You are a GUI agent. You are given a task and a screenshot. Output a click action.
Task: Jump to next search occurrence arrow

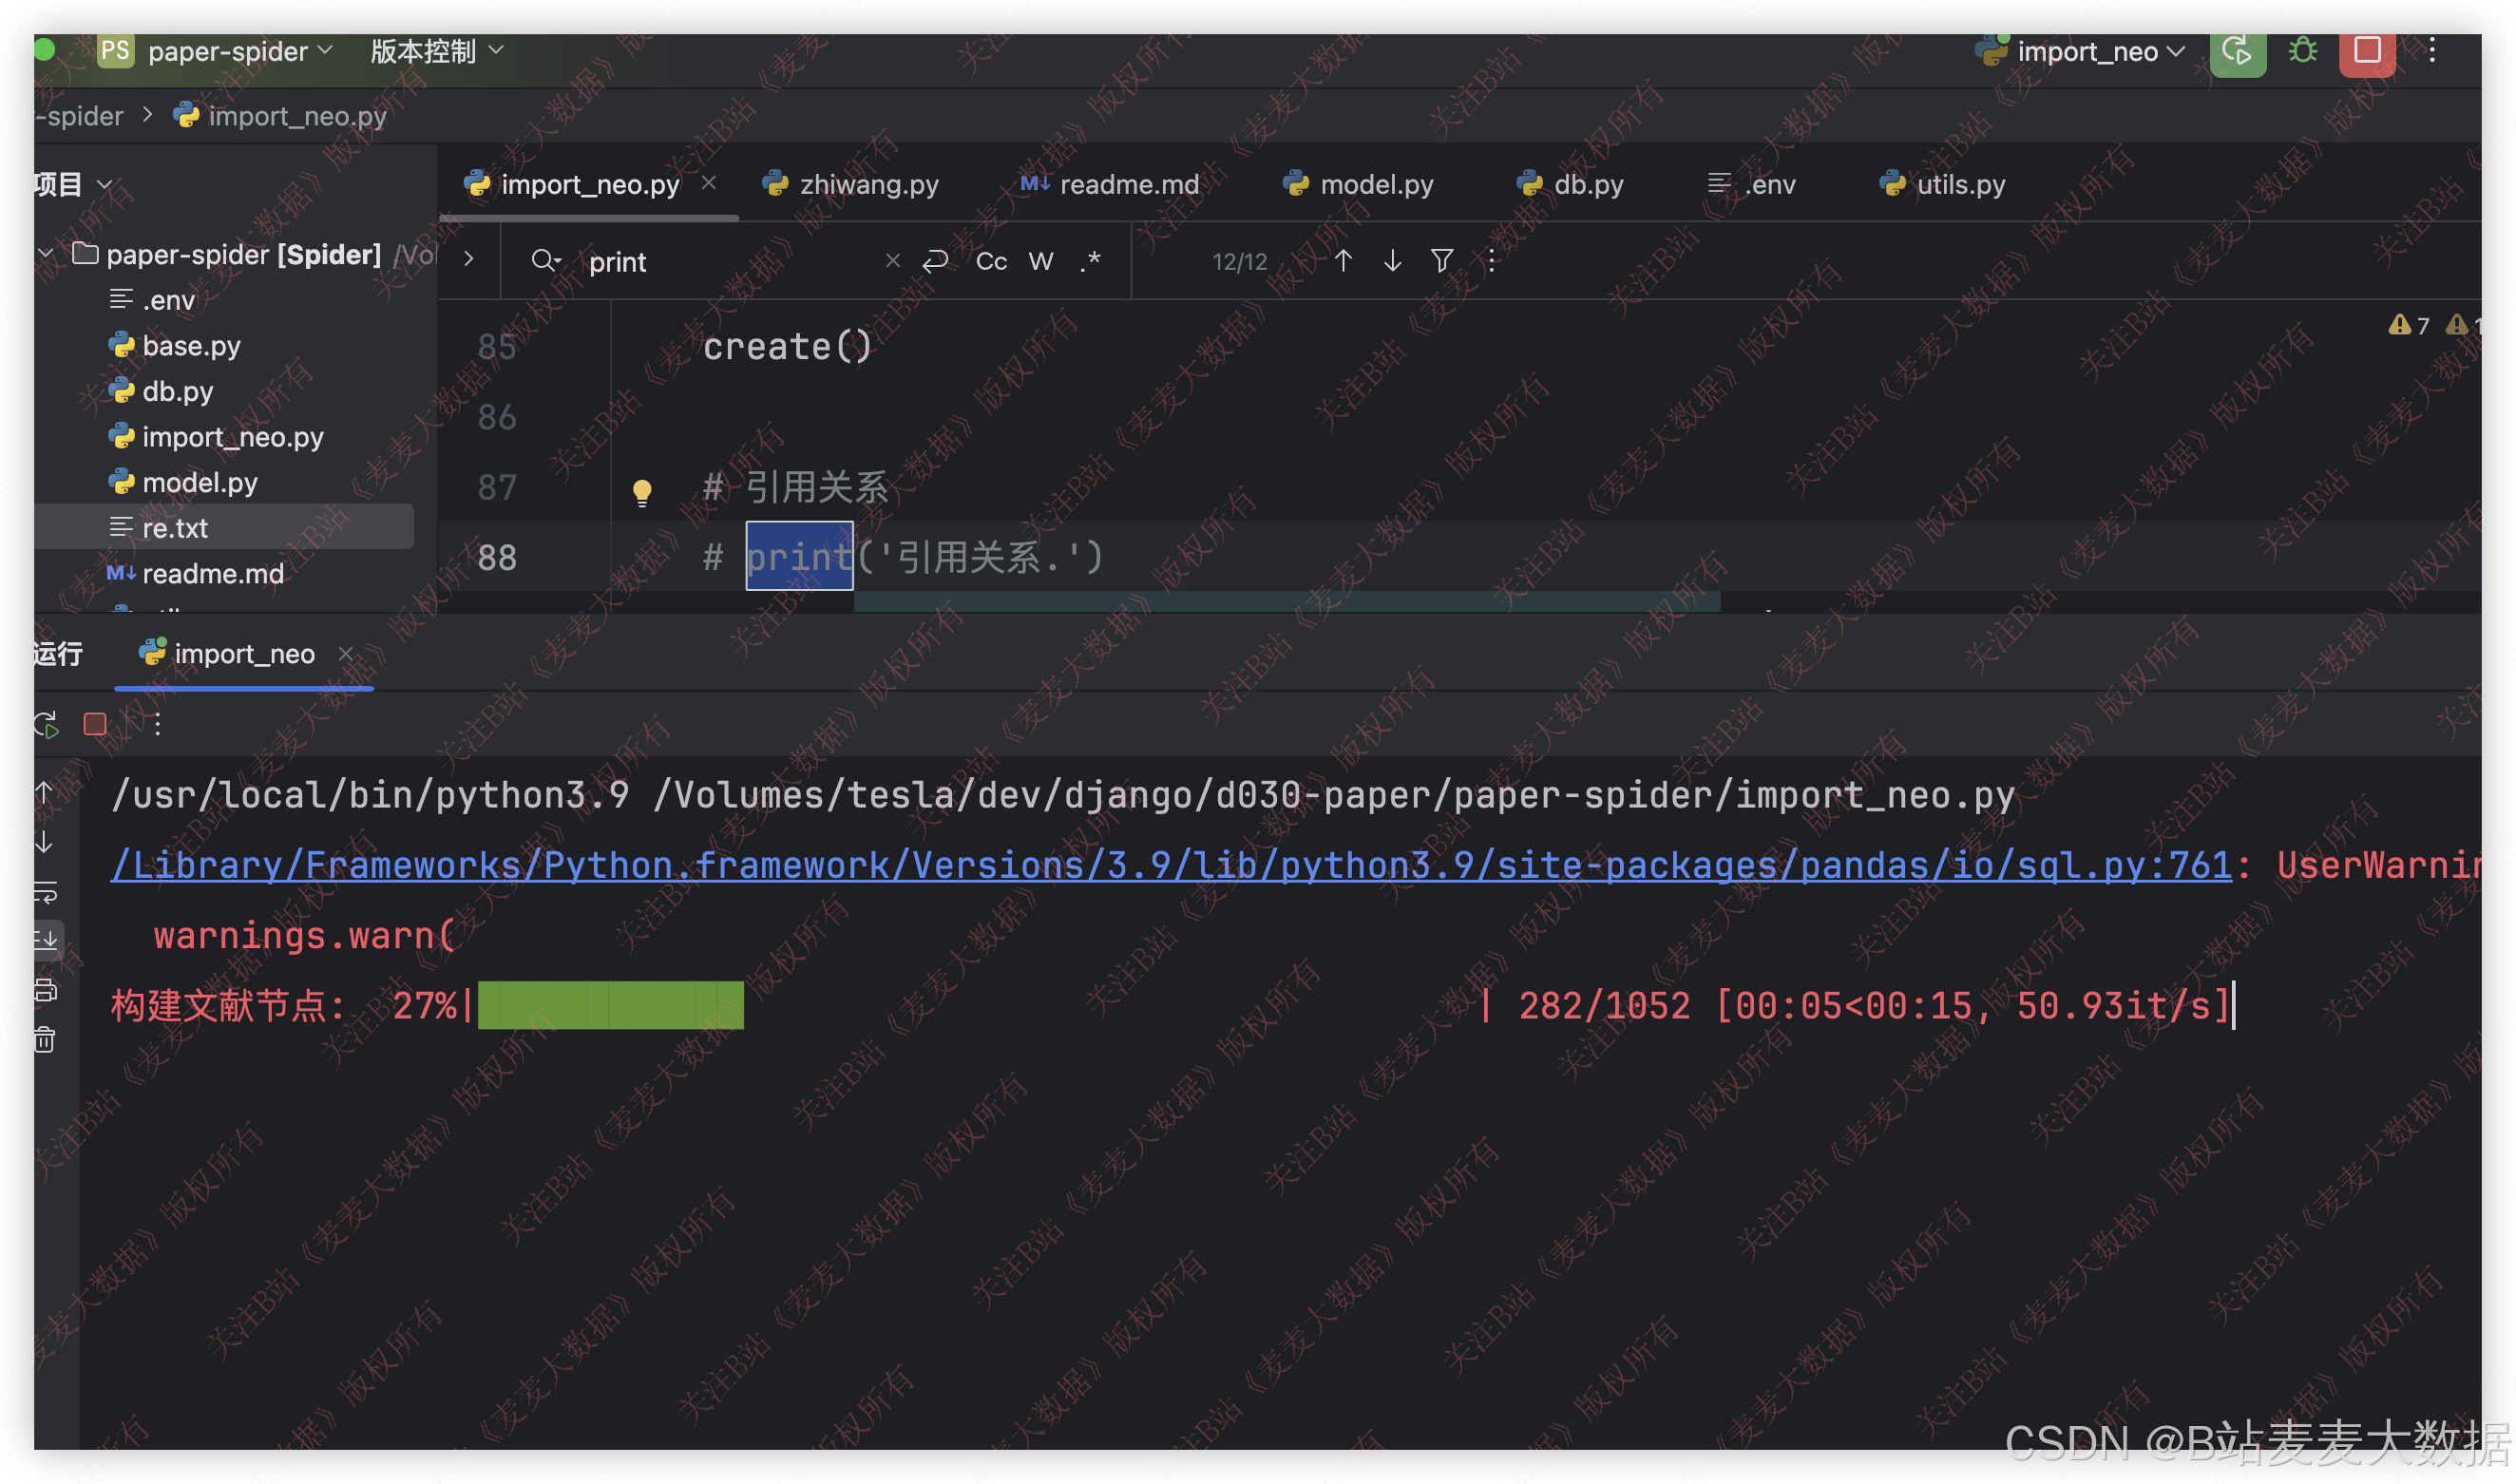point(1392,261)
